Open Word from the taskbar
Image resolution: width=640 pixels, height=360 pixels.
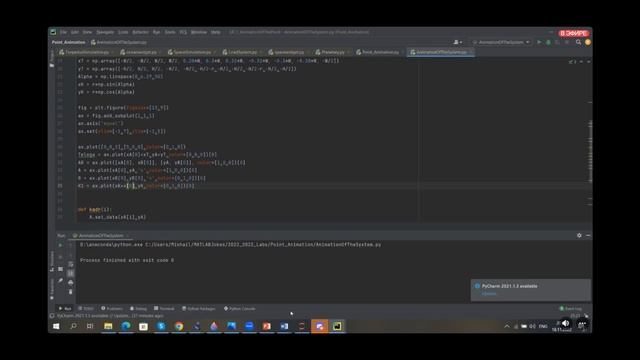tap(284, 326)
